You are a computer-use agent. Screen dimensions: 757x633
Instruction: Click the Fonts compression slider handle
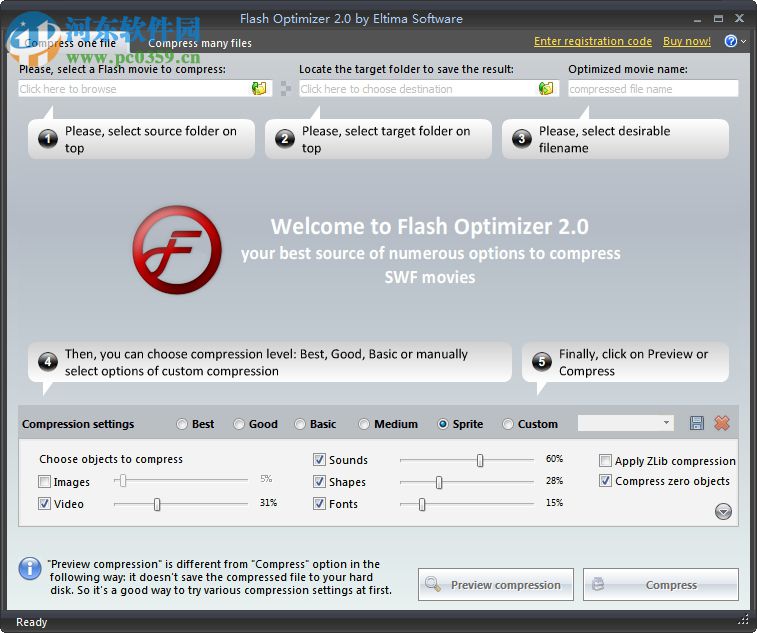(x=422, y=504)
